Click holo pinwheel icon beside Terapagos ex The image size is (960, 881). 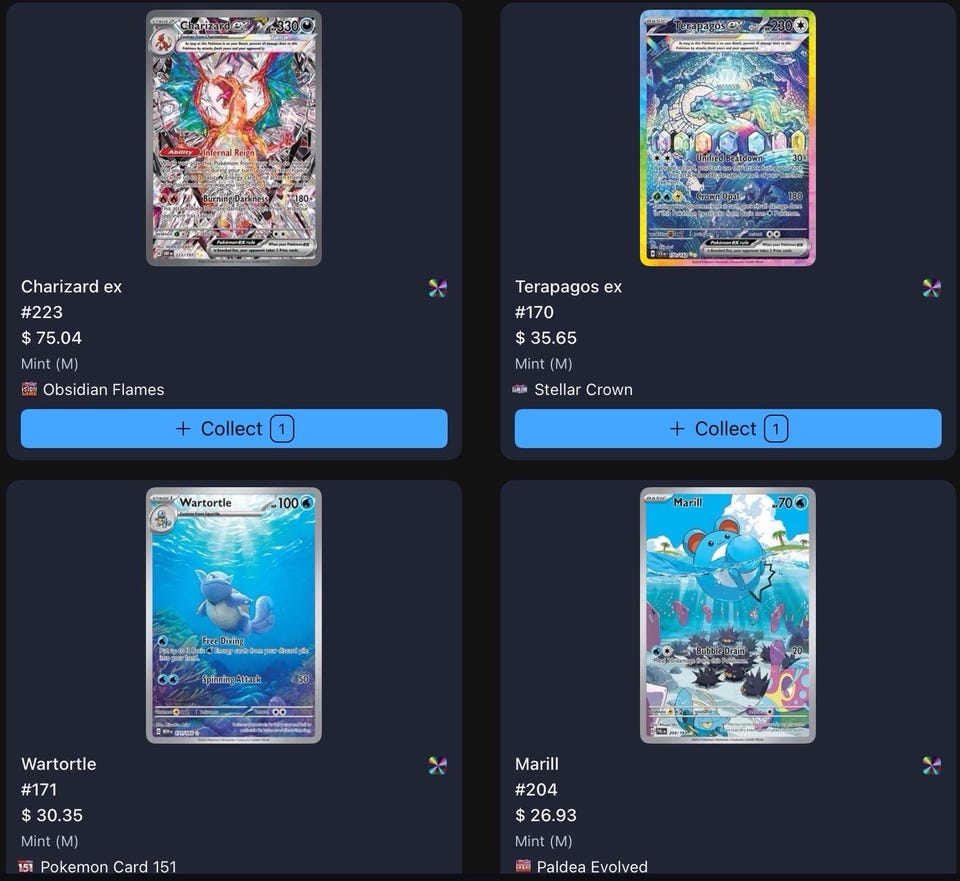pos(931,288)
